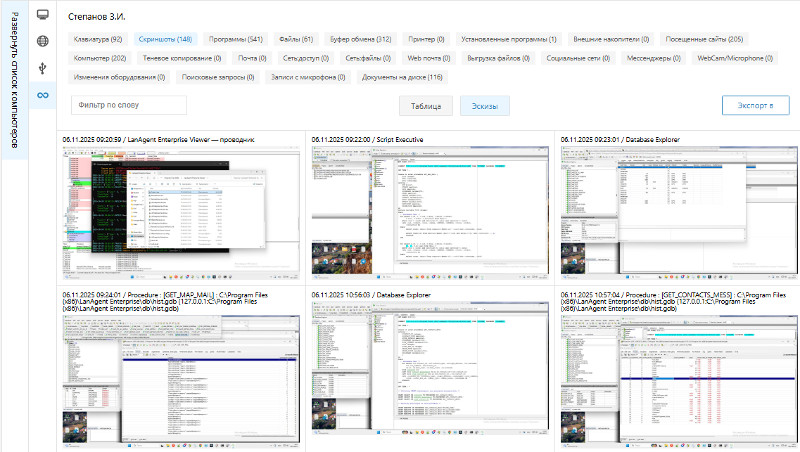Image resolution: width=800 pixels, height=452 pixels.
Task: Click the infinity icon in sidebar
Action: 42,95
